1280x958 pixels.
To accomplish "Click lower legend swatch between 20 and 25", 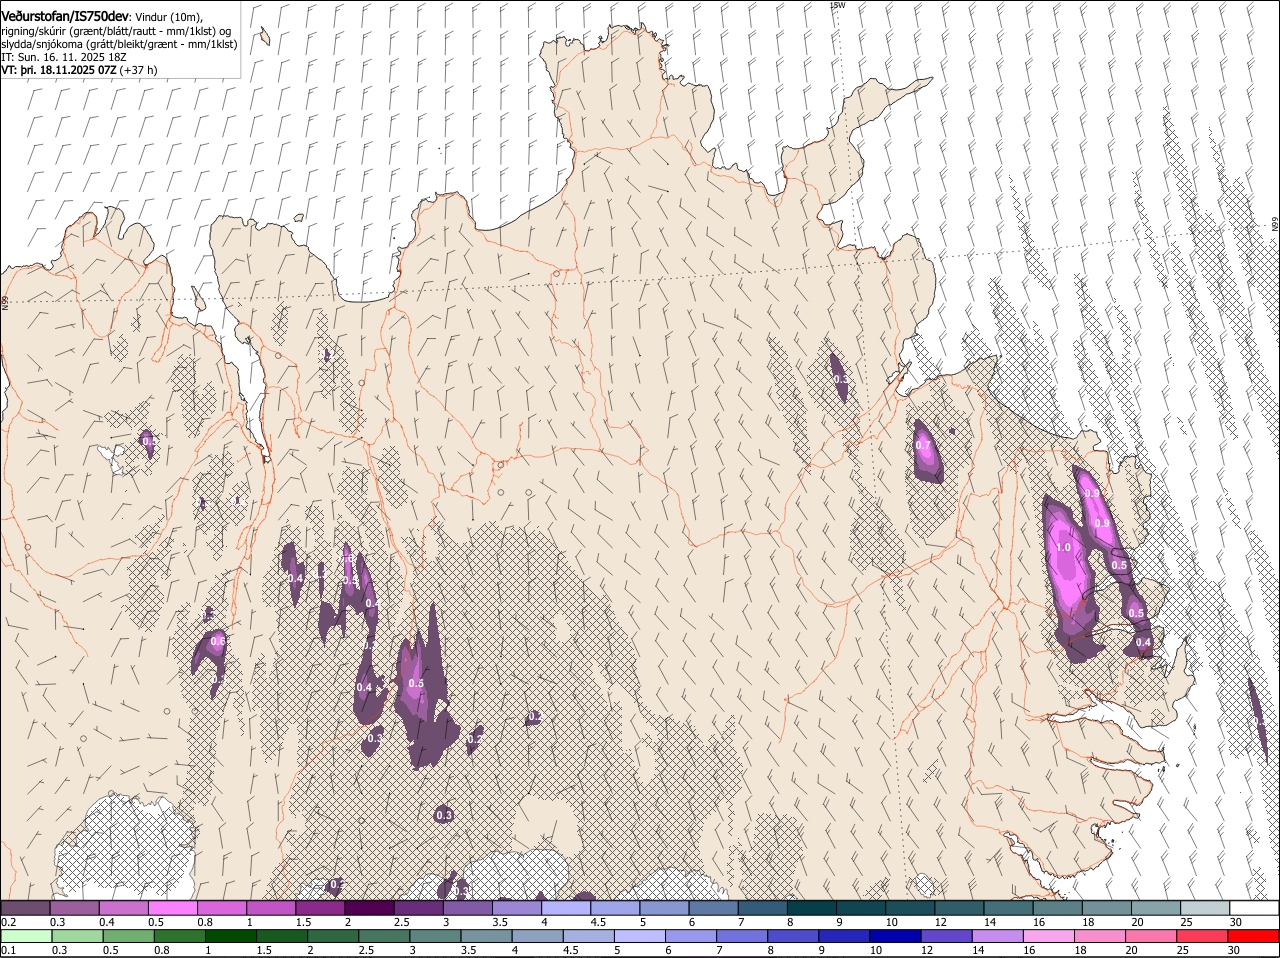I will point(1150,936).
